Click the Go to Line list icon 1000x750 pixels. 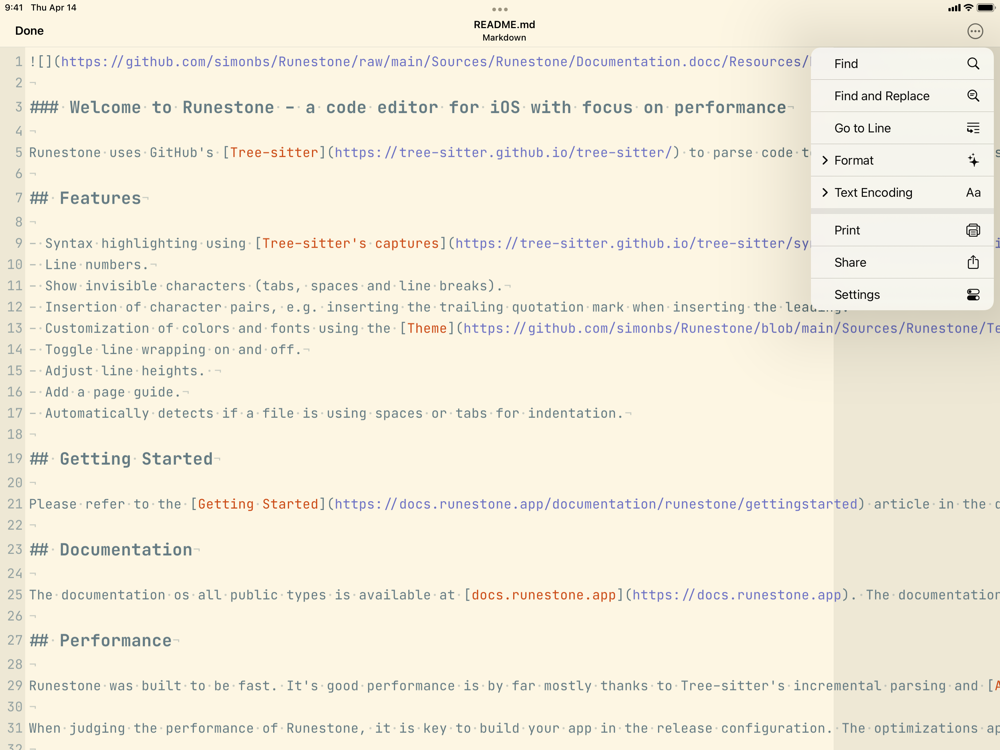coord(973,128)
